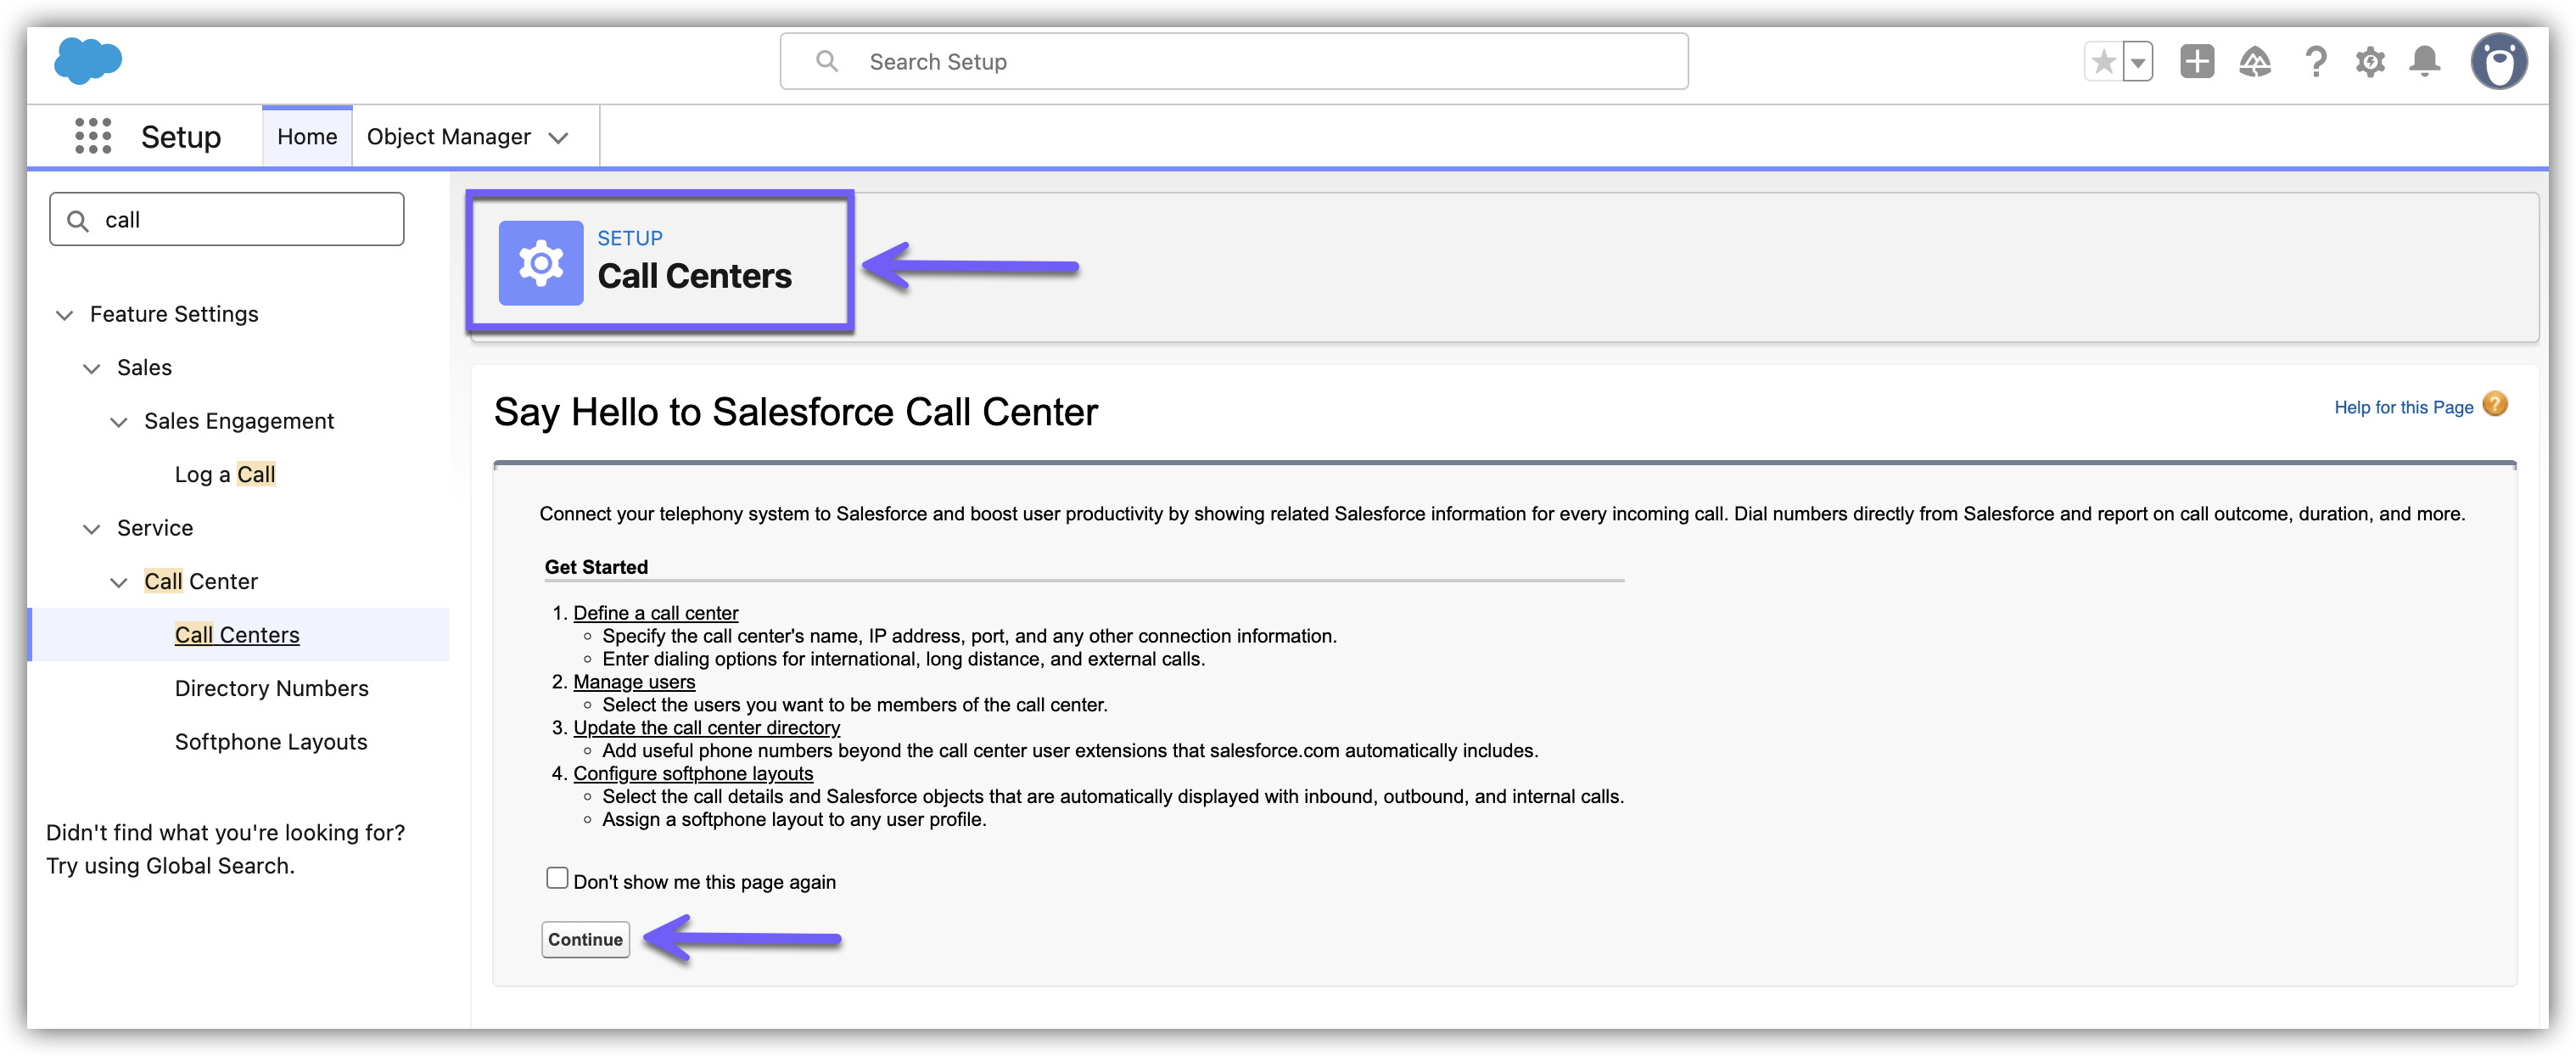Click the Help for this Page link
Image resolution: width=2576 pixels, height=1056 pixels.
pos(2403,407)
